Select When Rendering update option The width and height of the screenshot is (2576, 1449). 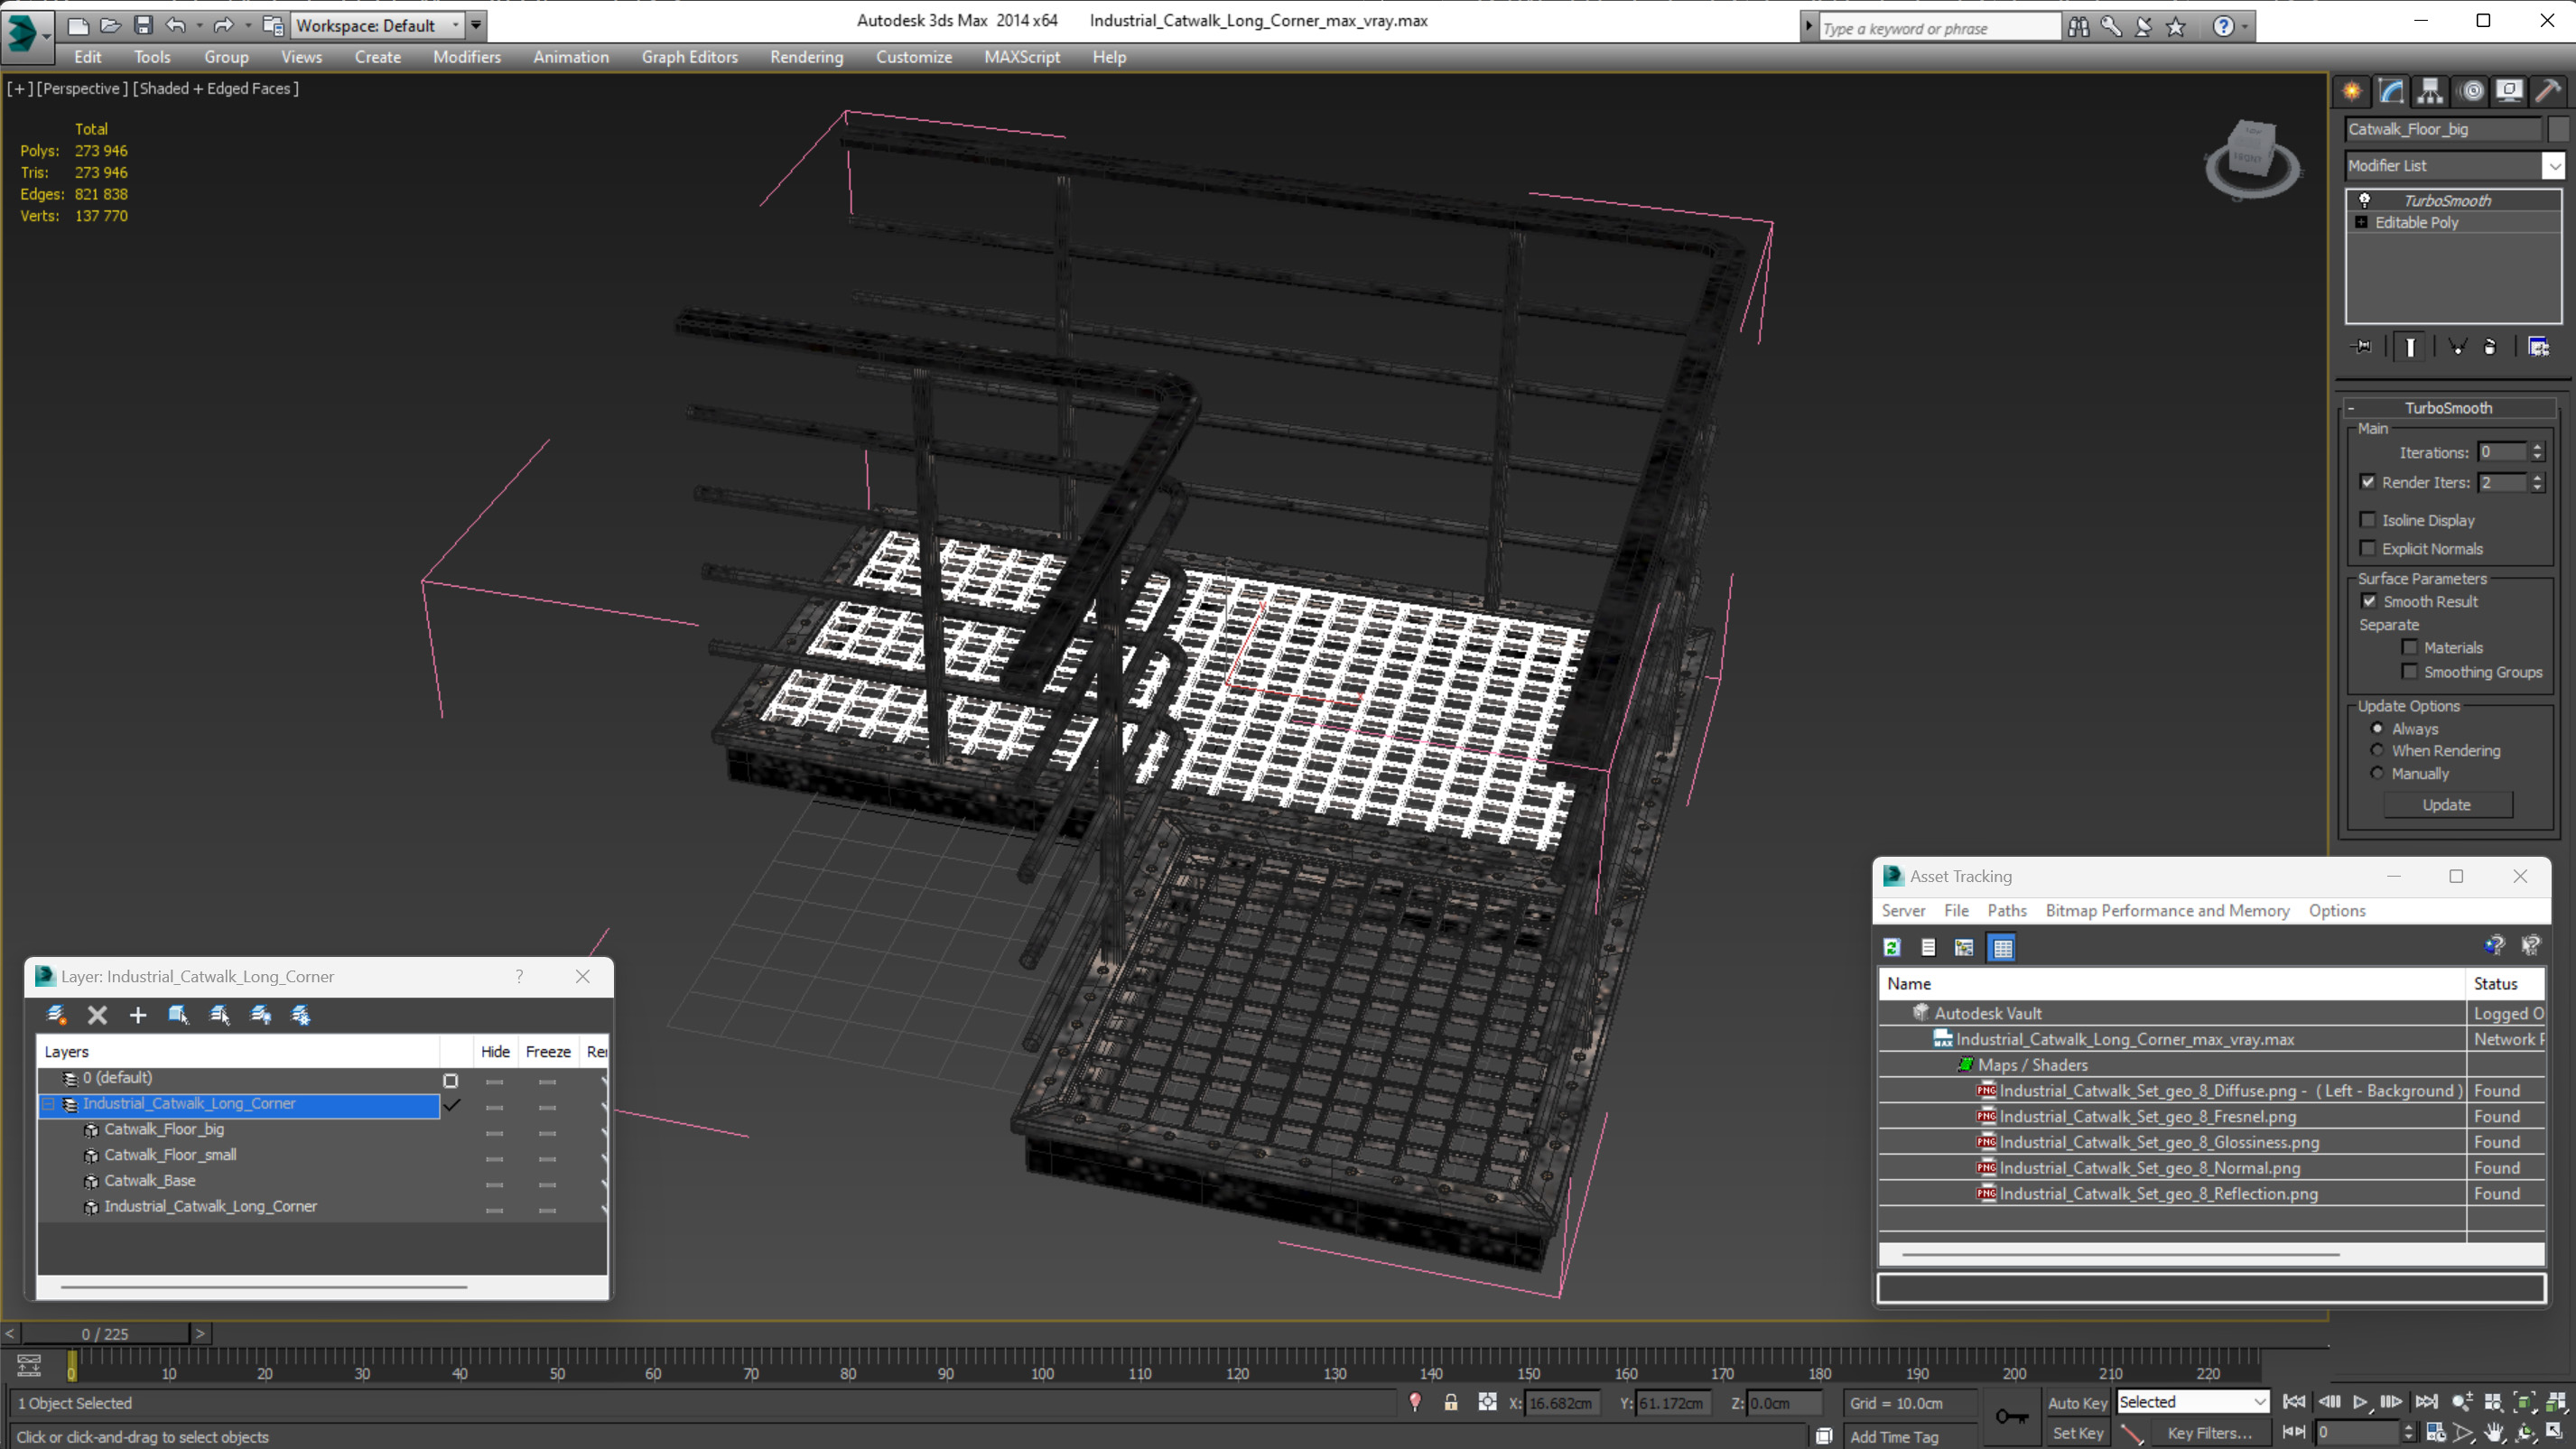[x=2377, y=750]
